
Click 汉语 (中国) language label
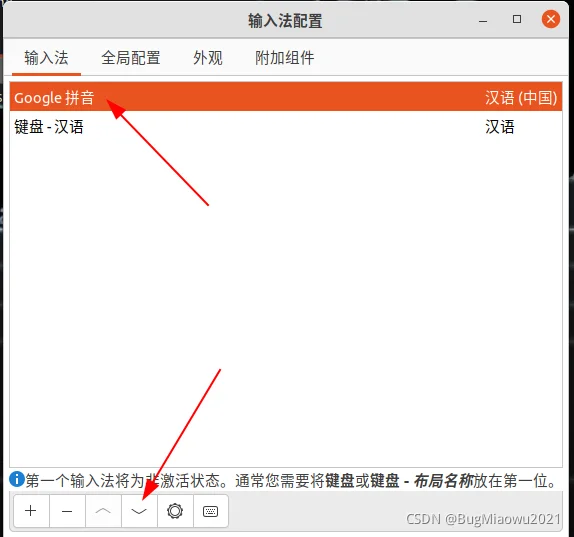click(521, 97)
